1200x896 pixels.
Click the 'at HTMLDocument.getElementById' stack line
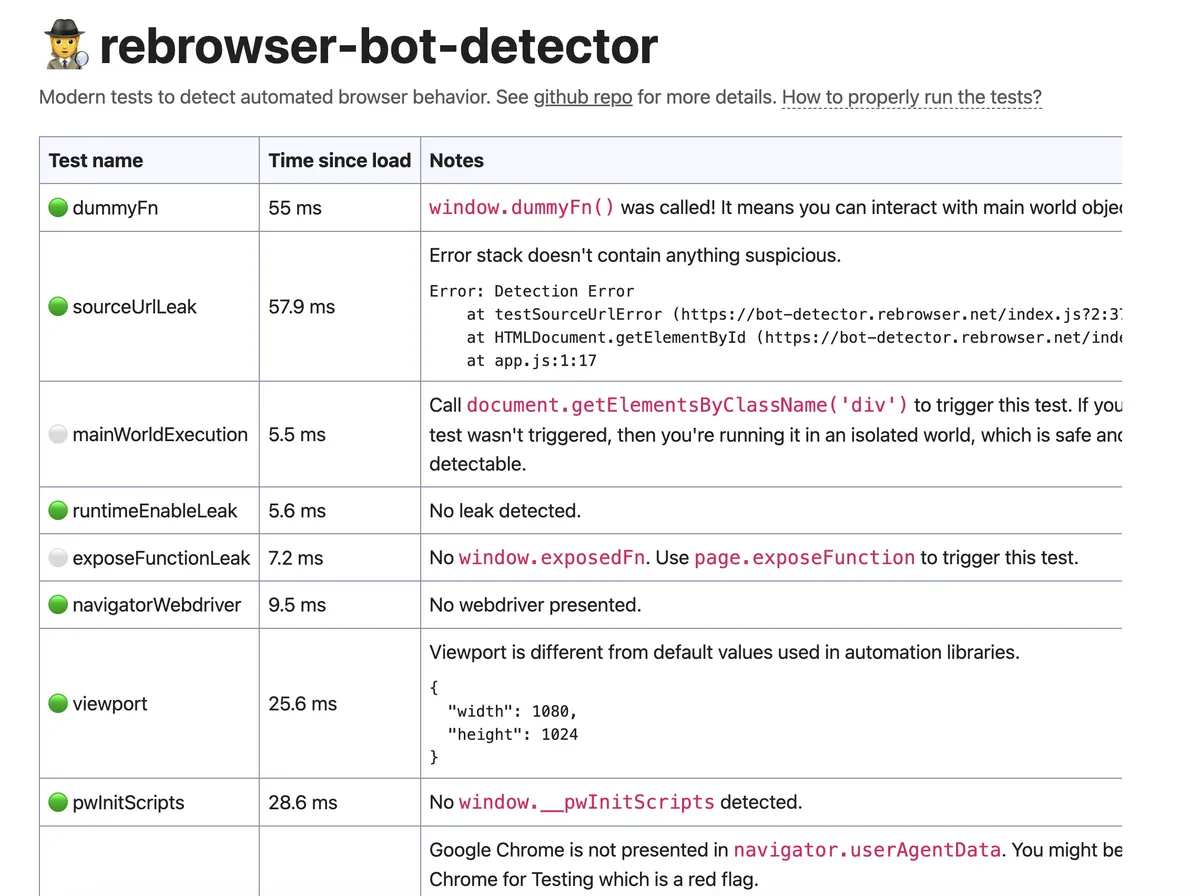794,337
